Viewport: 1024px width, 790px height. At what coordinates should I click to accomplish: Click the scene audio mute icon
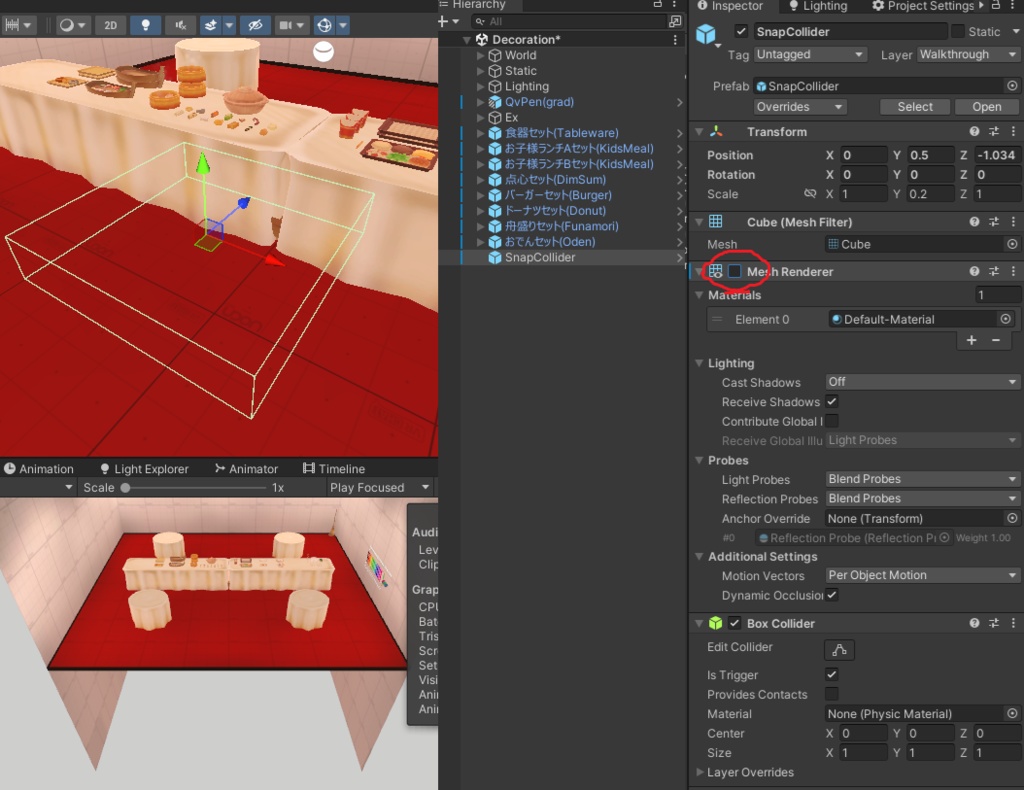point(180,25)
